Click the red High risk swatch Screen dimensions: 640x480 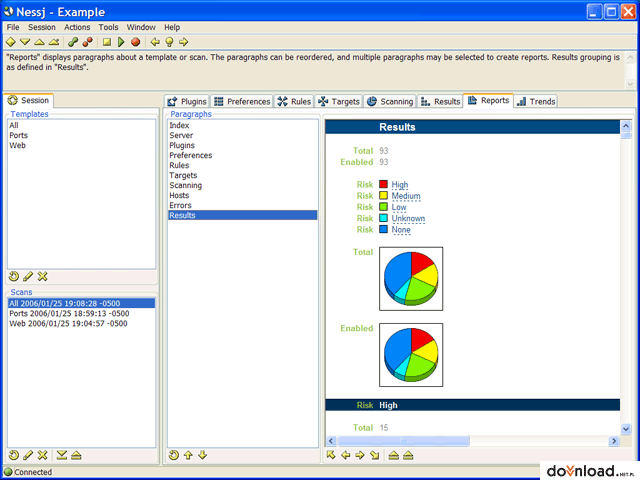pos(383,184)
